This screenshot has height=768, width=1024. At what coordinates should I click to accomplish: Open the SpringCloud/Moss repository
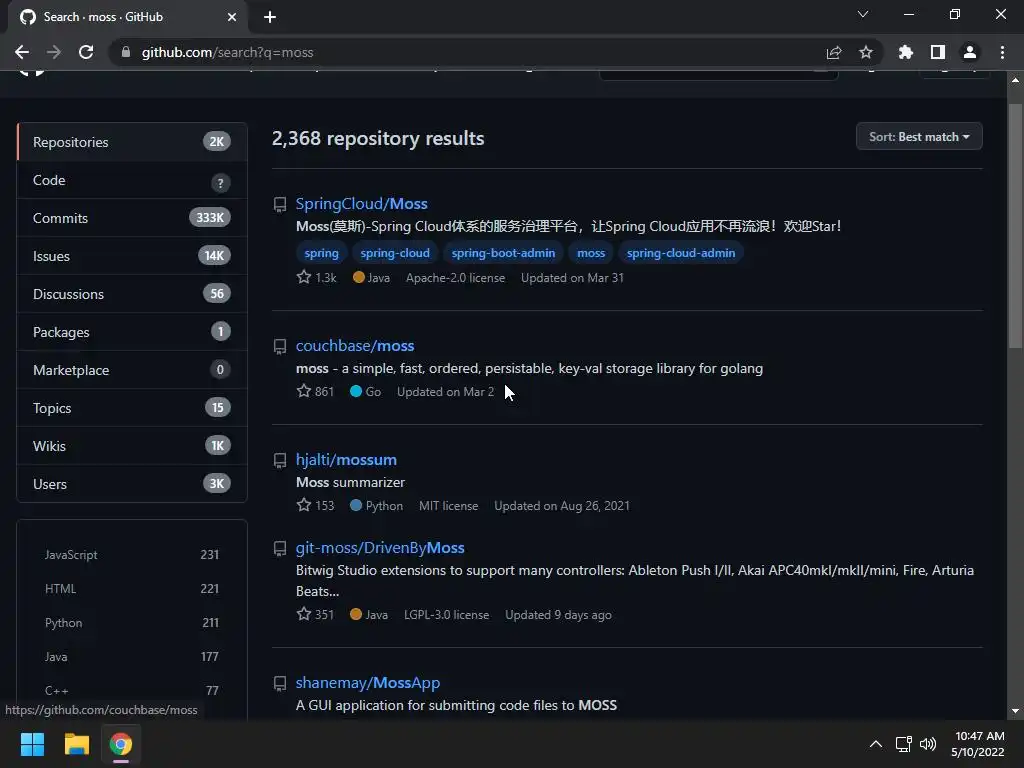pos(361,204)
